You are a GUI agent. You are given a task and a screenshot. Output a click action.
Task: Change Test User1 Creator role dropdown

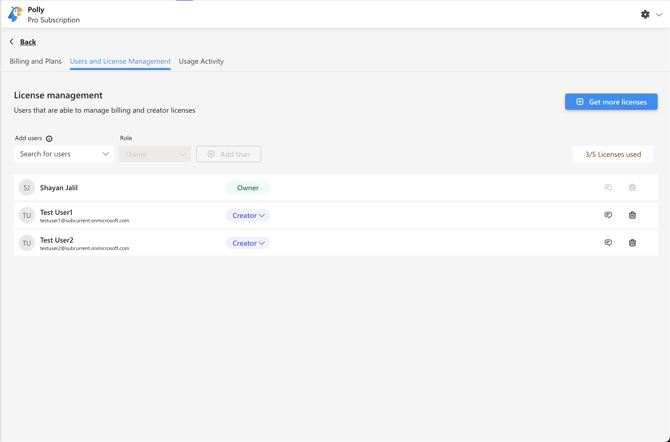tap(248, 215)
